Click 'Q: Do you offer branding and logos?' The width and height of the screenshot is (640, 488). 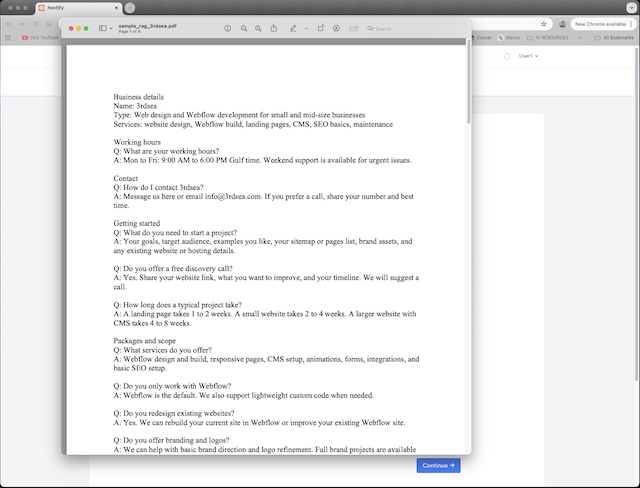click(171, 440)
